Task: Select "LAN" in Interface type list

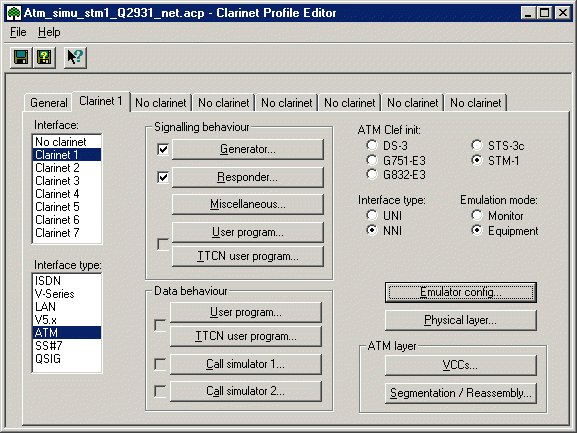Action: click(67, 307)
